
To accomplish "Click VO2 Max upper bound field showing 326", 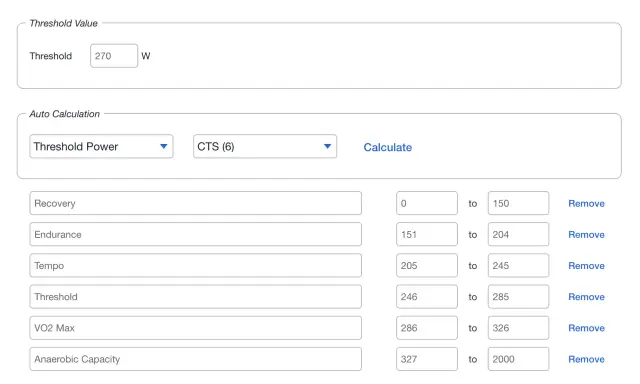I will pos(518,328).
